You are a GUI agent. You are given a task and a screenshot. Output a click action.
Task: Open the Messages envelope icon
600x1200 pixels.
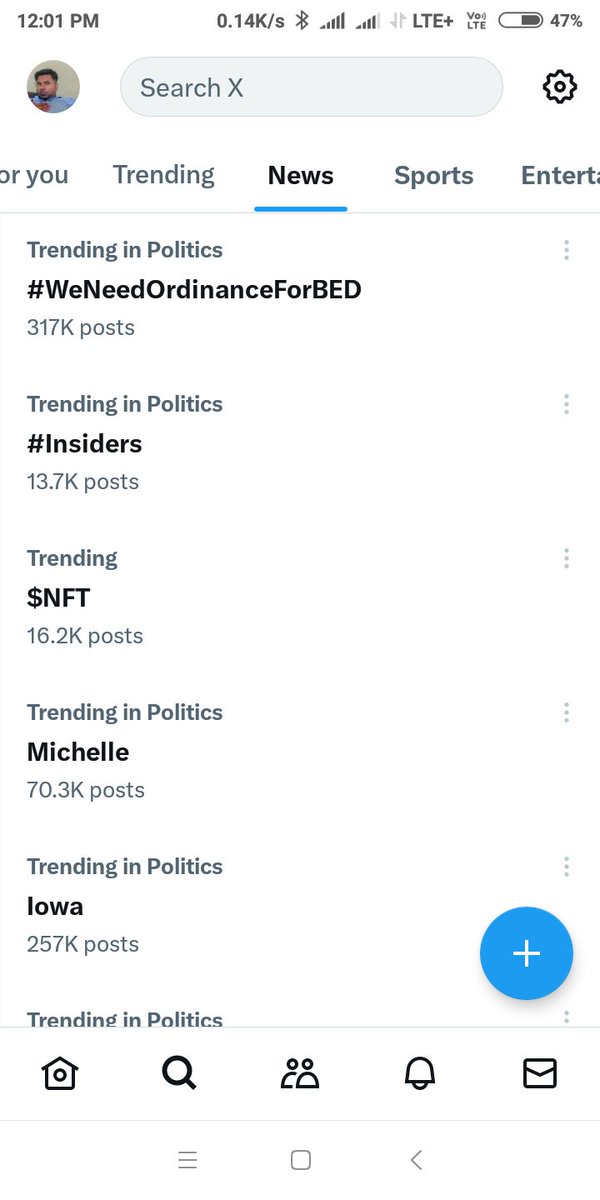click(x=540, y=1073)
